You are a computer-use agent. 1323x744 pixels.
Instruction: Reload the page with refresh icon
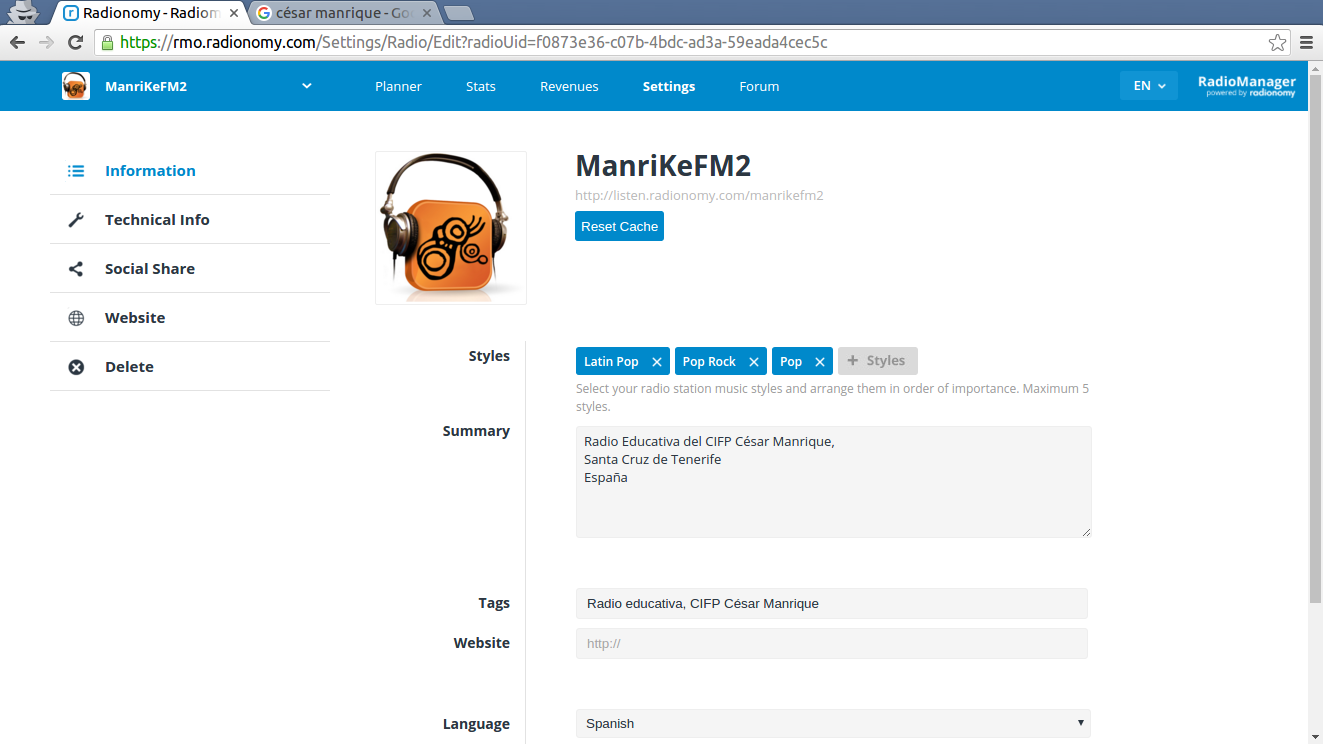coord(75,43)
